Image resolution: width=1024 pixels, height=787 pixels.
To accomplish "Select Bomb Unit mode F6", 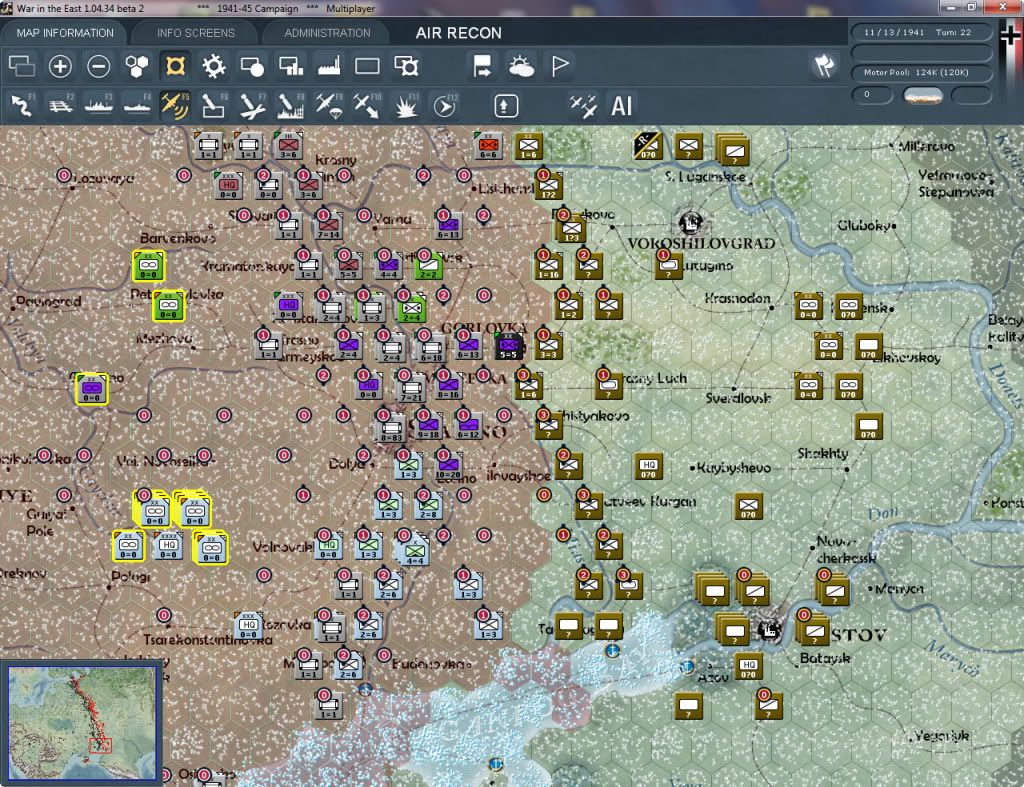I will (x=214, y=106).
